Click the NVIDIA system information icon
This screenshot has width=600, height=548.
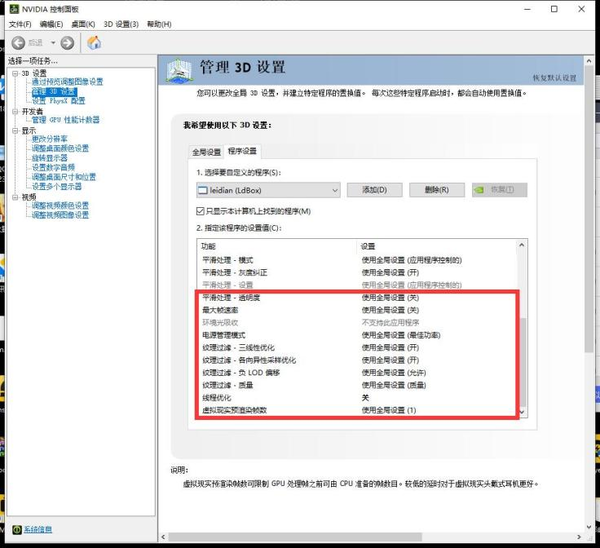[16, 530]
